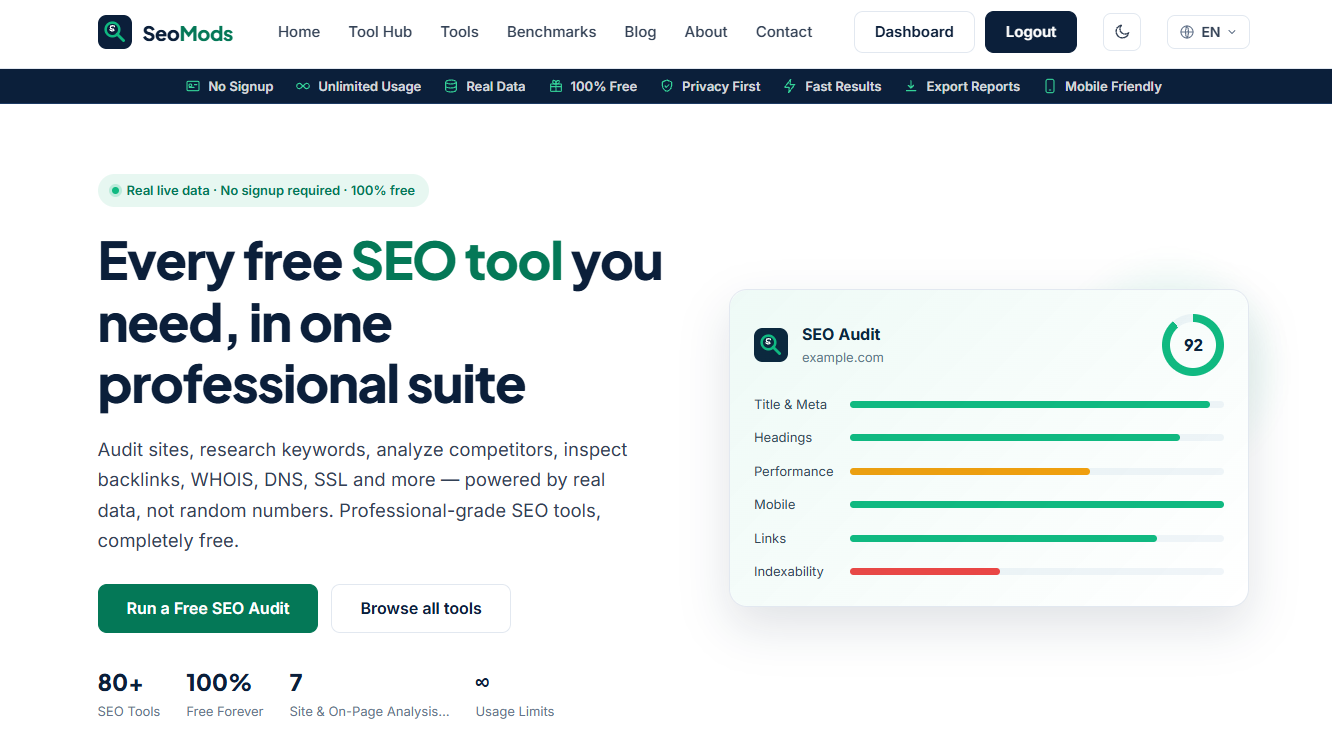Click the 'Mobile Friendly' banner text

coord(1113,86)
